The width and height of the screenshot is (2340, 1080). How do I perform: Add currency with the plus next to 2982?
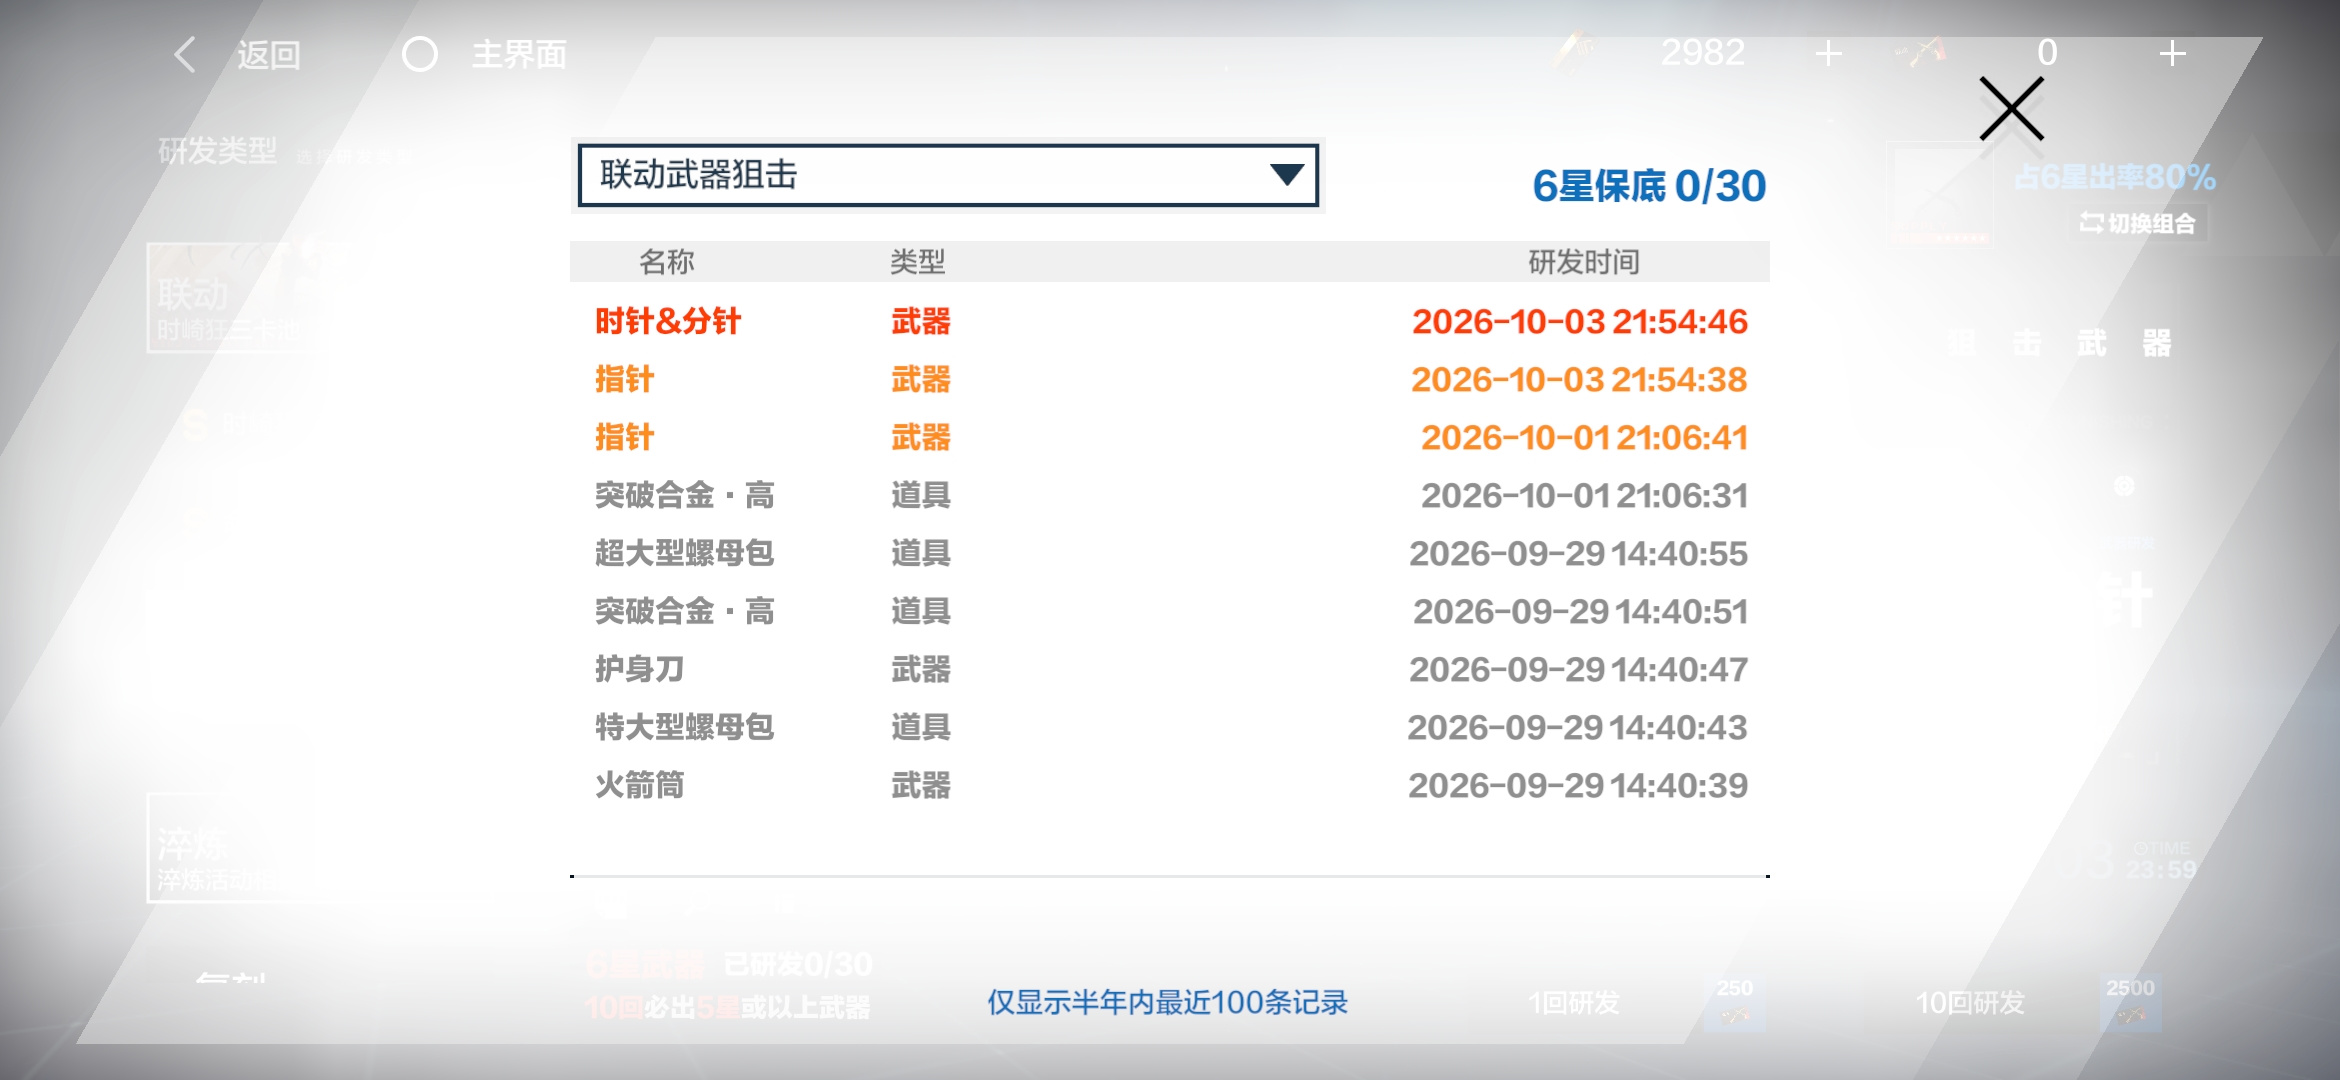pos(1828,53)
